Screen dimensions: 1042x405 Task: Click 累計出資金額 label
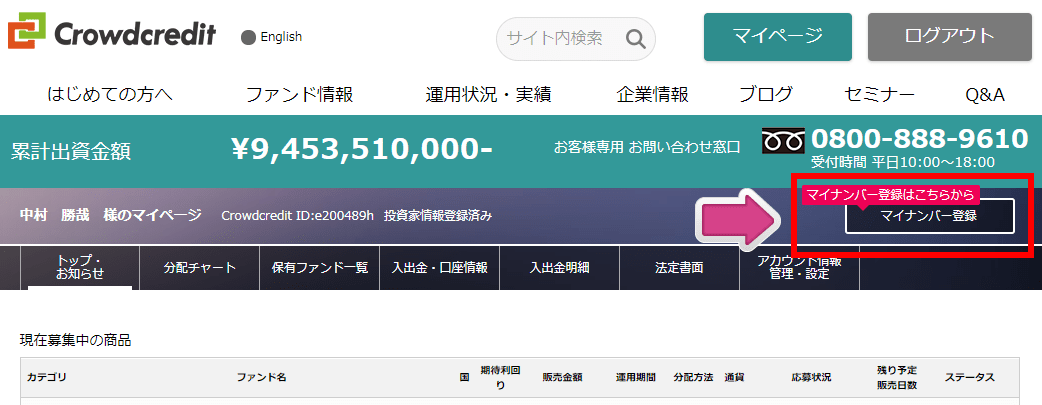(x=71, y=152)
